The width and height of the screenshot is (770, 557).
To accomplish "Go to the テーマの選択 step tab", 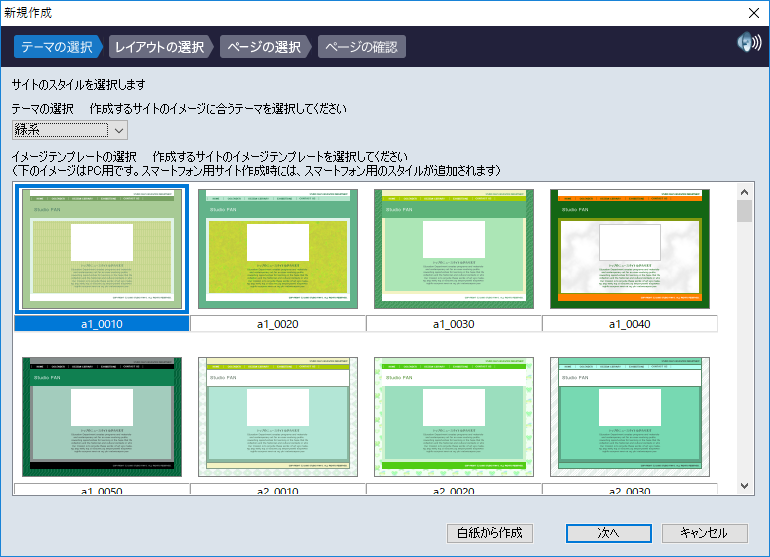I will [57, 47].
